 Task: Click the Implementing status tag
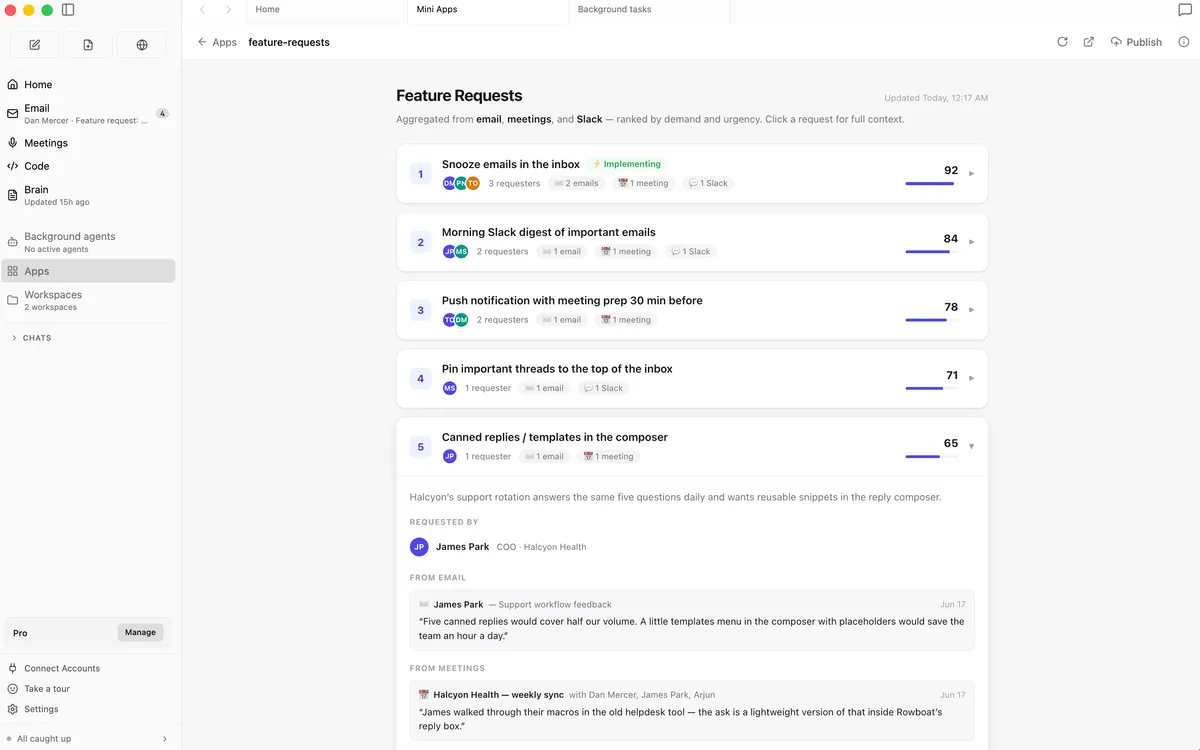pos(627,164)
